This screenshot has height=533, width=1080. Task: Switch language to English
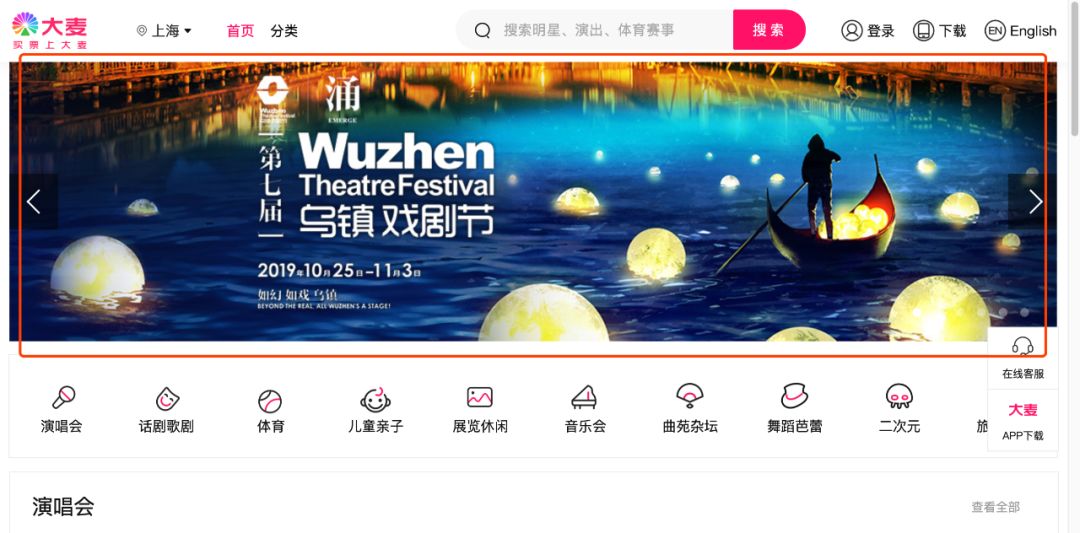click(x=1020, y=30)
